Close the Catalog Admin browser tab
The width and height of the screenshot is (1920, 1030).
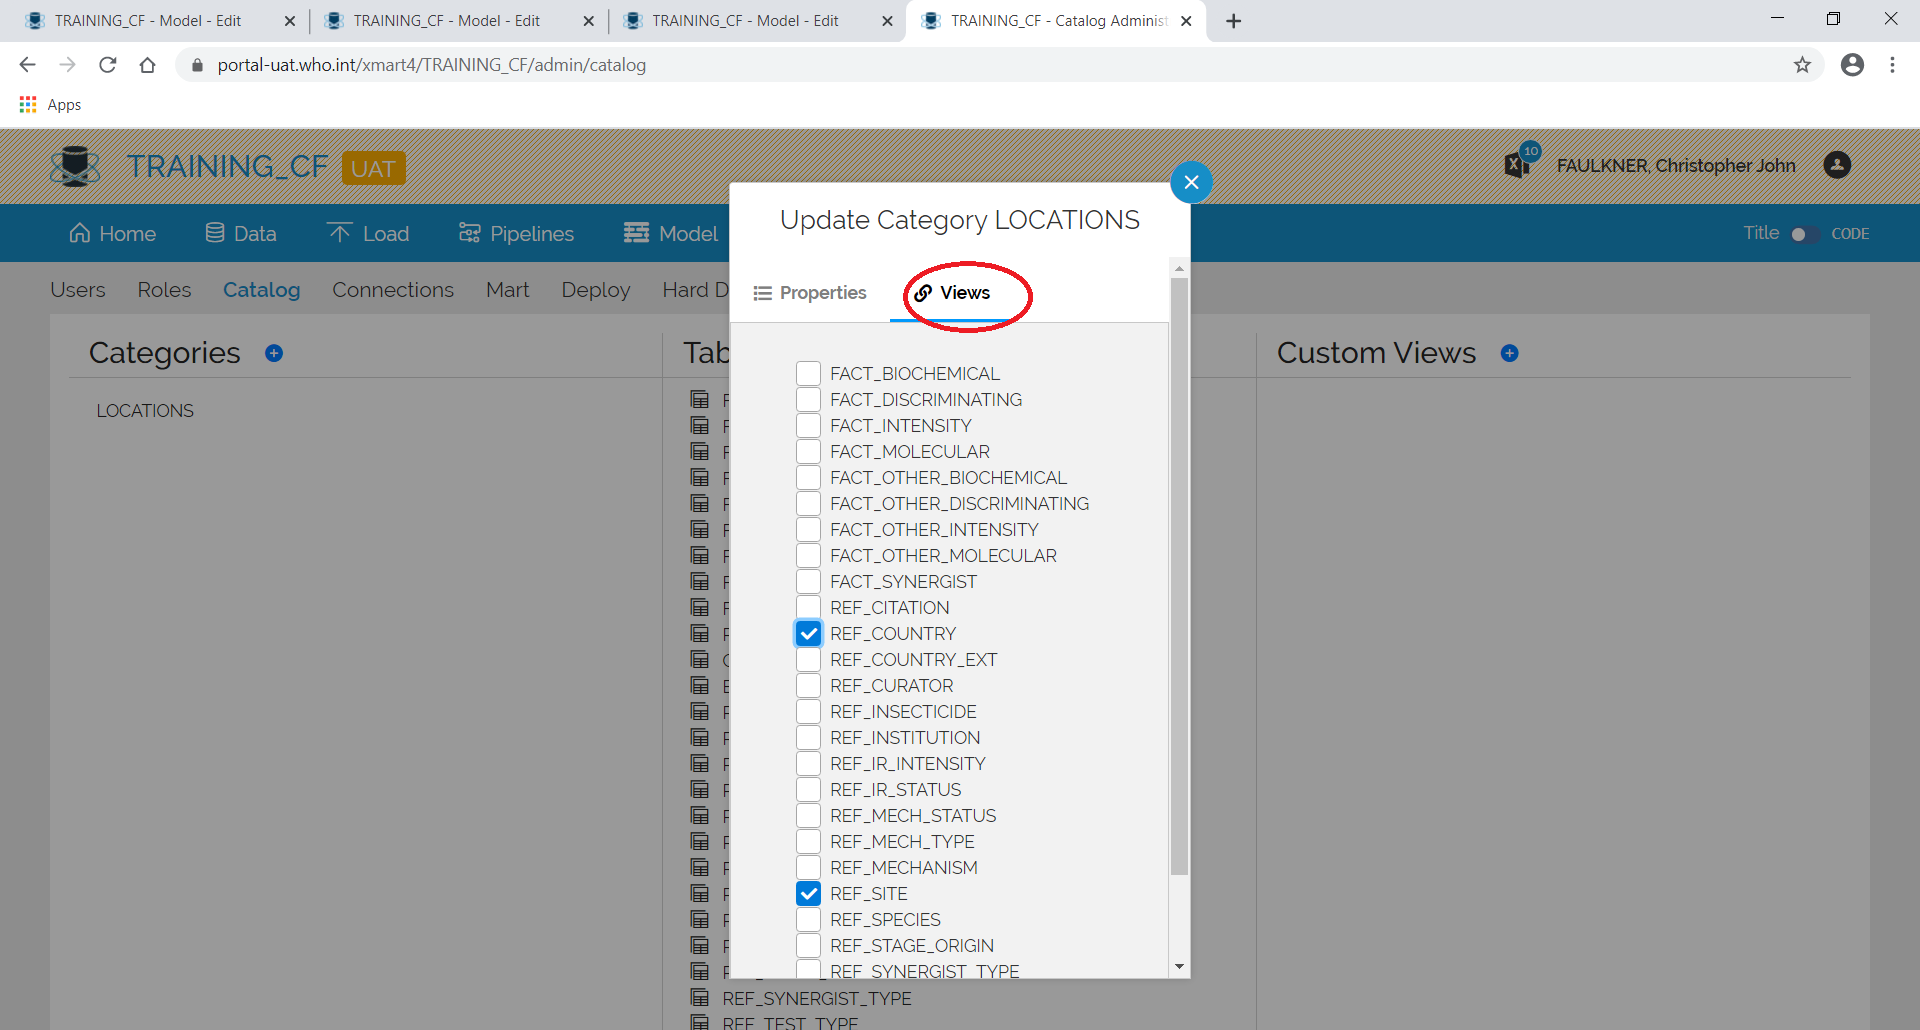1186,21
